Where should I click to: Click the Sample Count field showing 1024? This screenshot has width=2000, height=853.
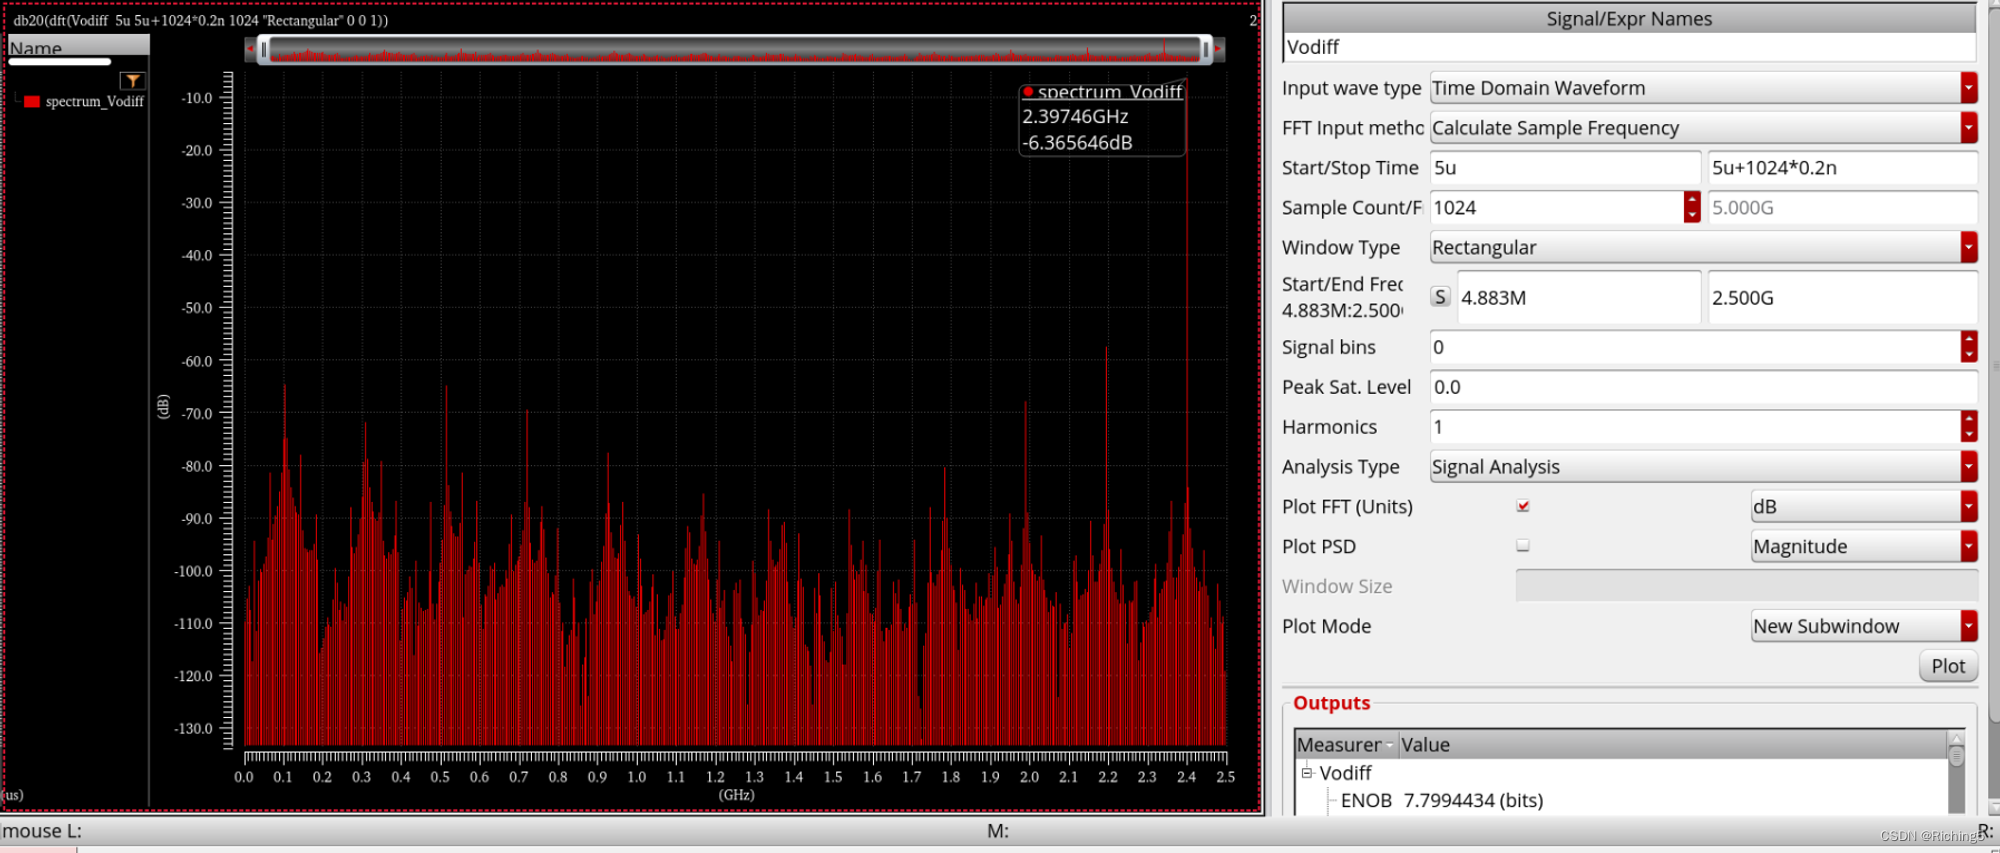click(1557, 207)
